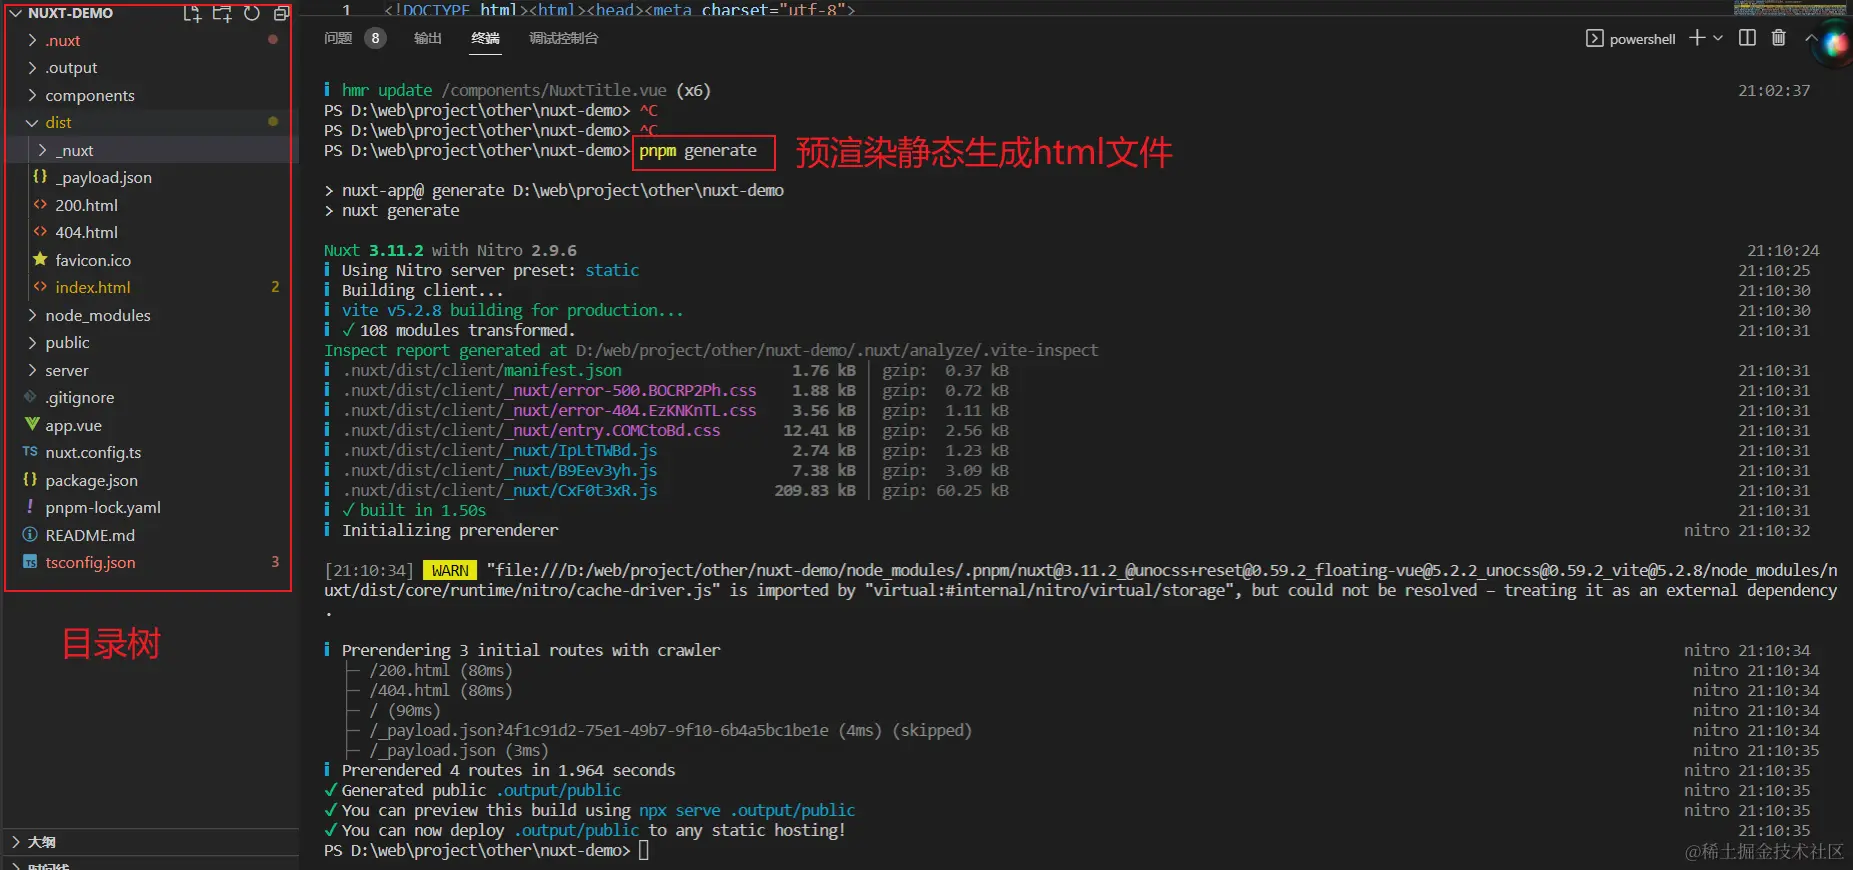The image size is (1853, 870).
Task: Click the index.html file icon
Action: point(40,287)
